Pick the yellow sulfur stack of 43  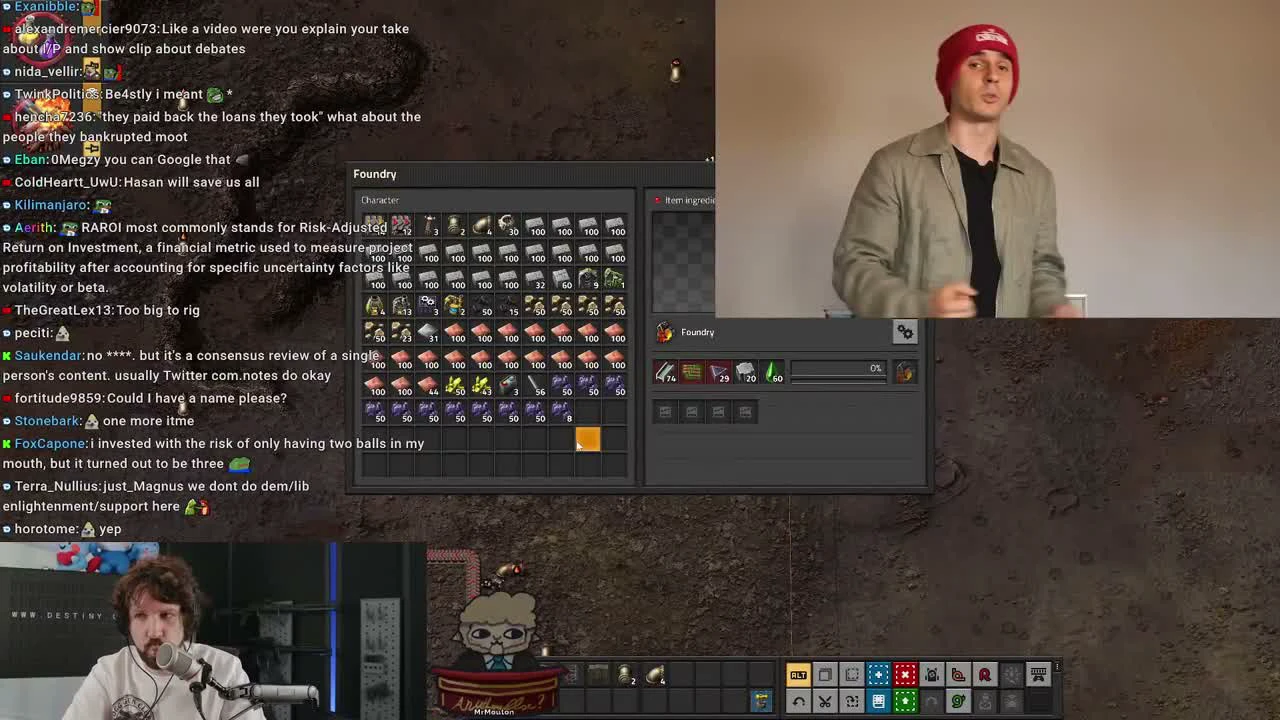481,386
